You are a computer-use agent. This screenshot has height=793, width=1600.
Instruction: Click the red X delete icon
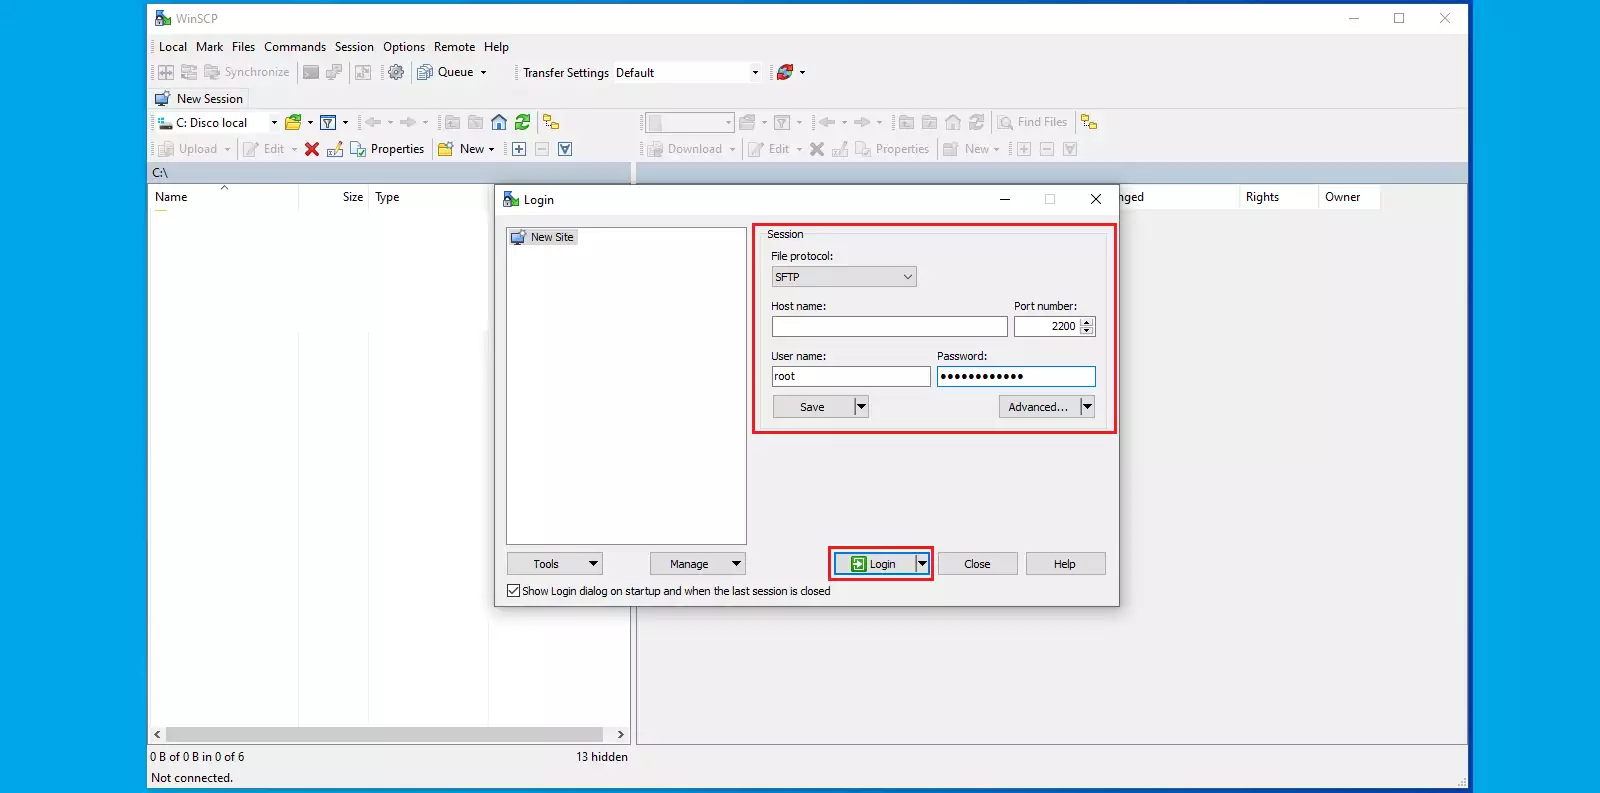(312, 149)
